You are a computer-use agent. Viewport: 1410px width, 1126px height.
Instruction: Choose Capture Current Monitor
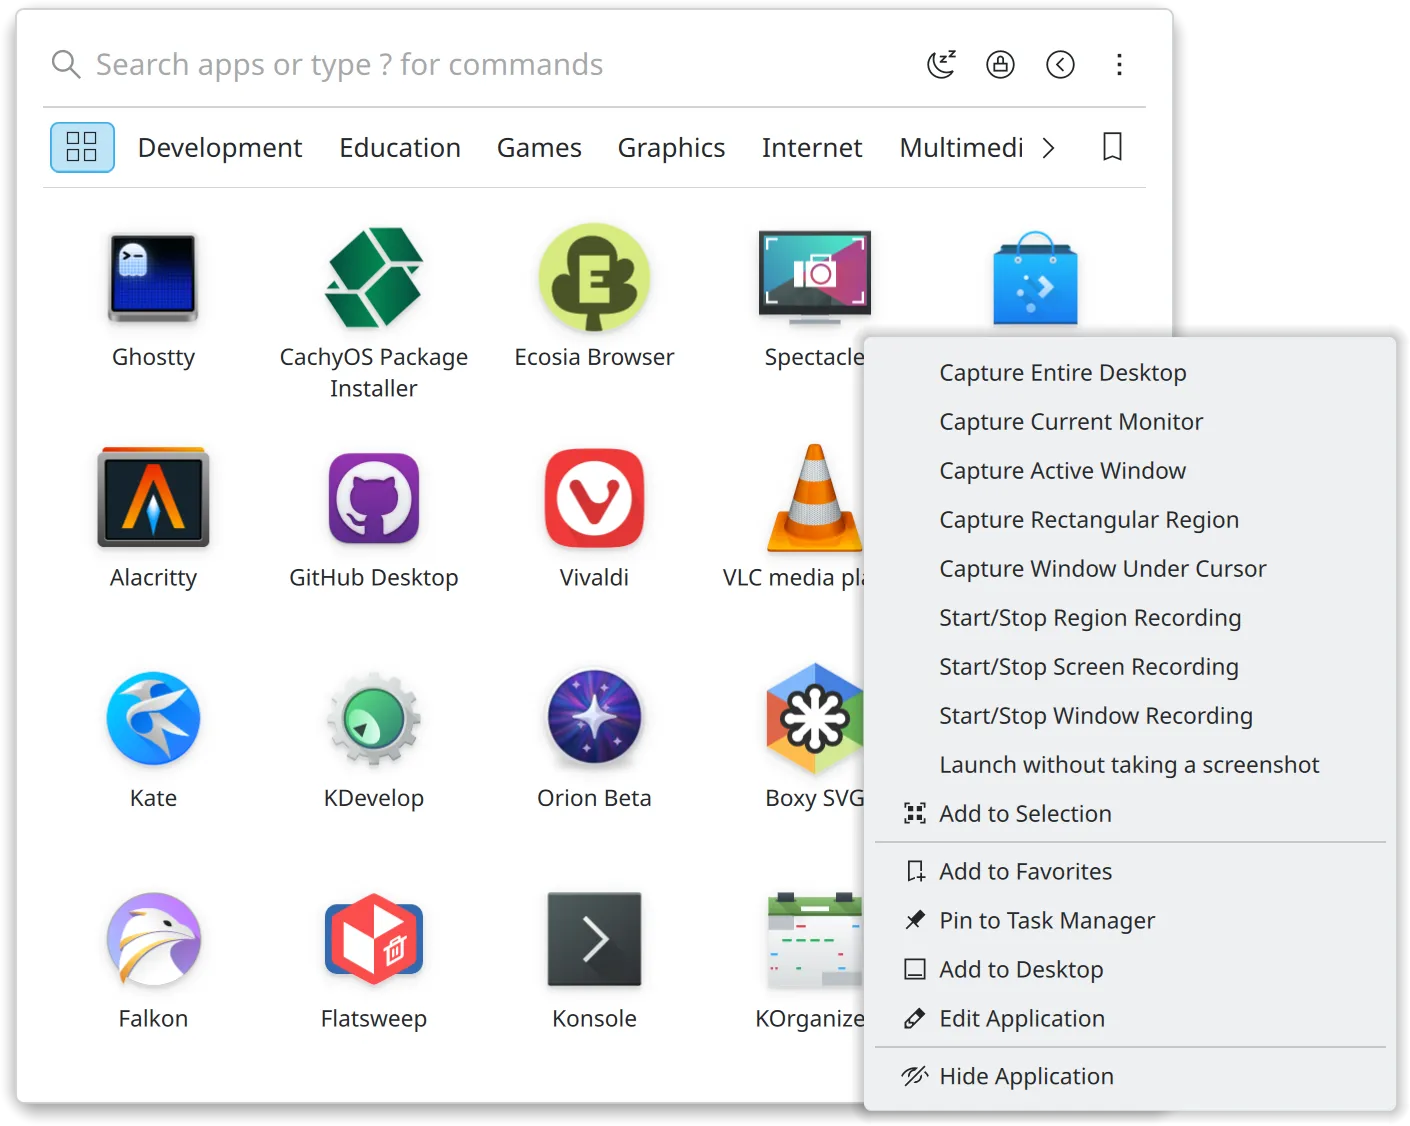pyautogui.click(x=1130, y=422)
